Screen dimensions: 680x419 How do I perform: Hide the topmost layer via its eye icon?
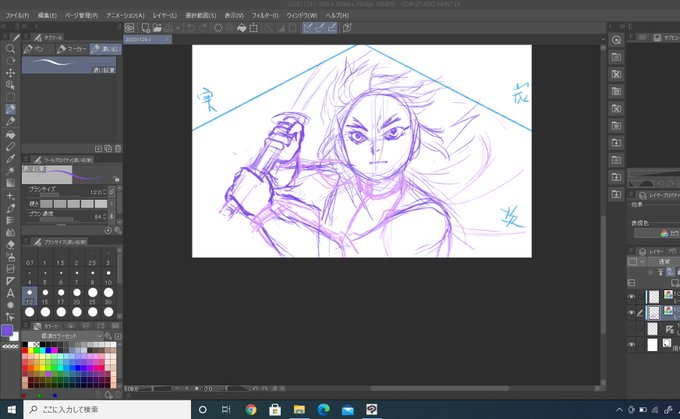coord(631,297)
